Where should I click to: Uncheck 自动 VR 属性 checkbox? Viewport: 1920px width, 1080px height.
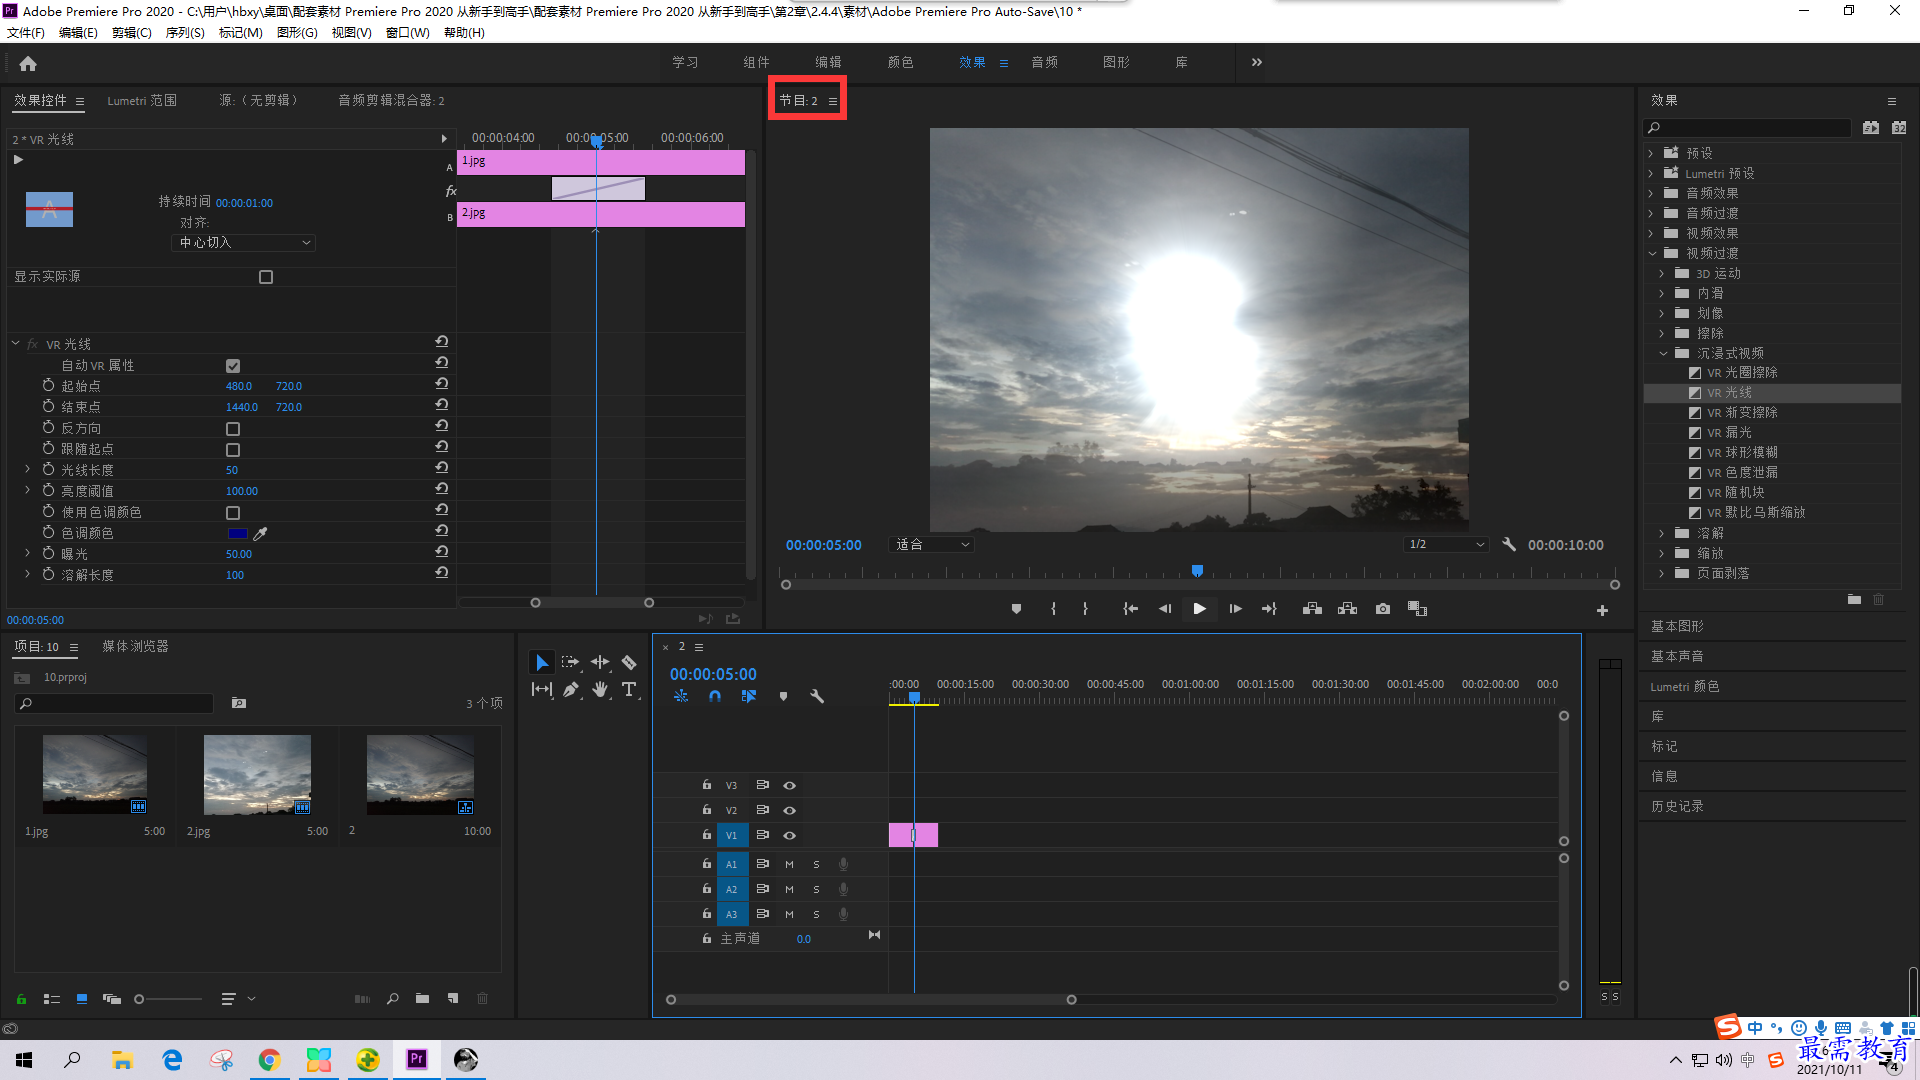[233, 365]
